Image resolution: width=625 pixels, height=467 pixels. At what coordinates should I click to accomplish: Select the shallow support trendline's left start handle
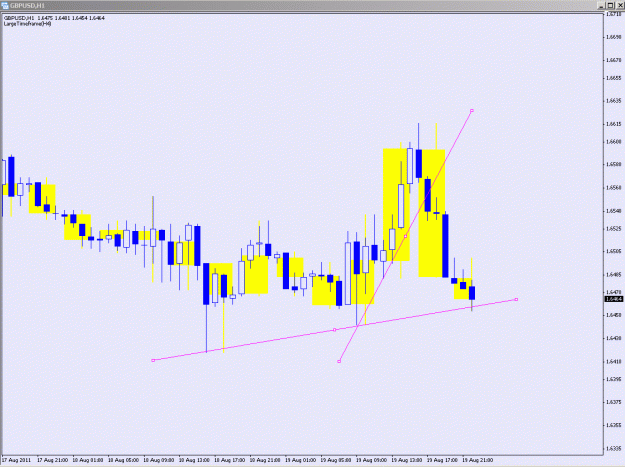pos(153,360)
